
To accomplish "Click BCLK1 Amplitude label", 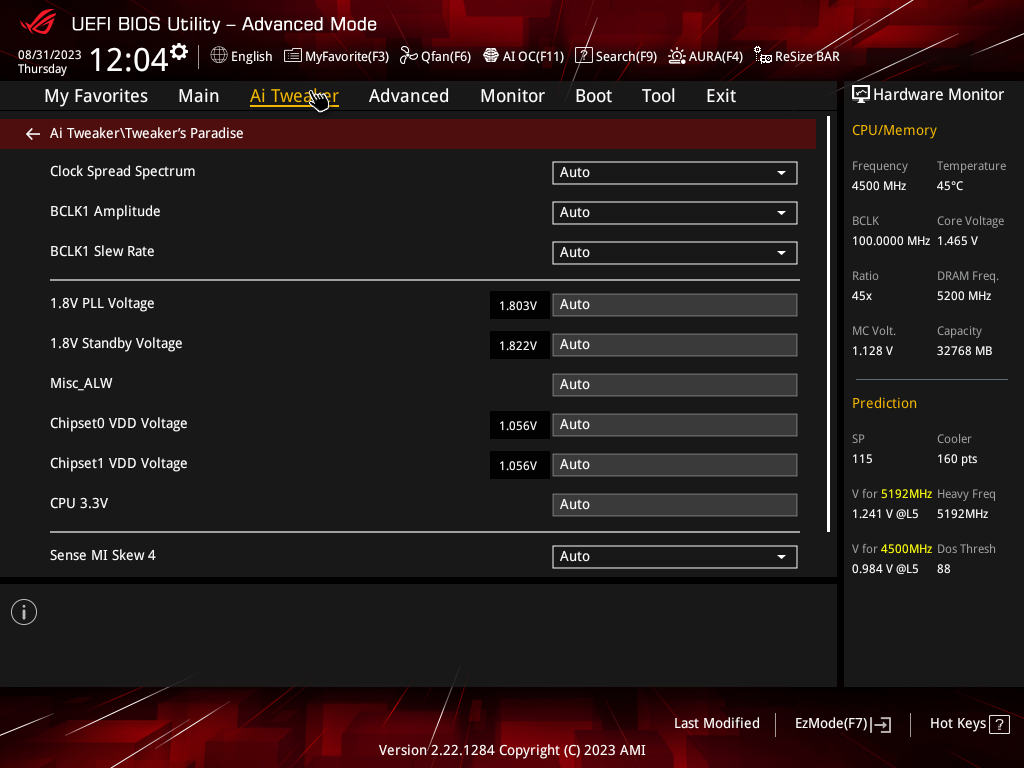I will (105, 211).
